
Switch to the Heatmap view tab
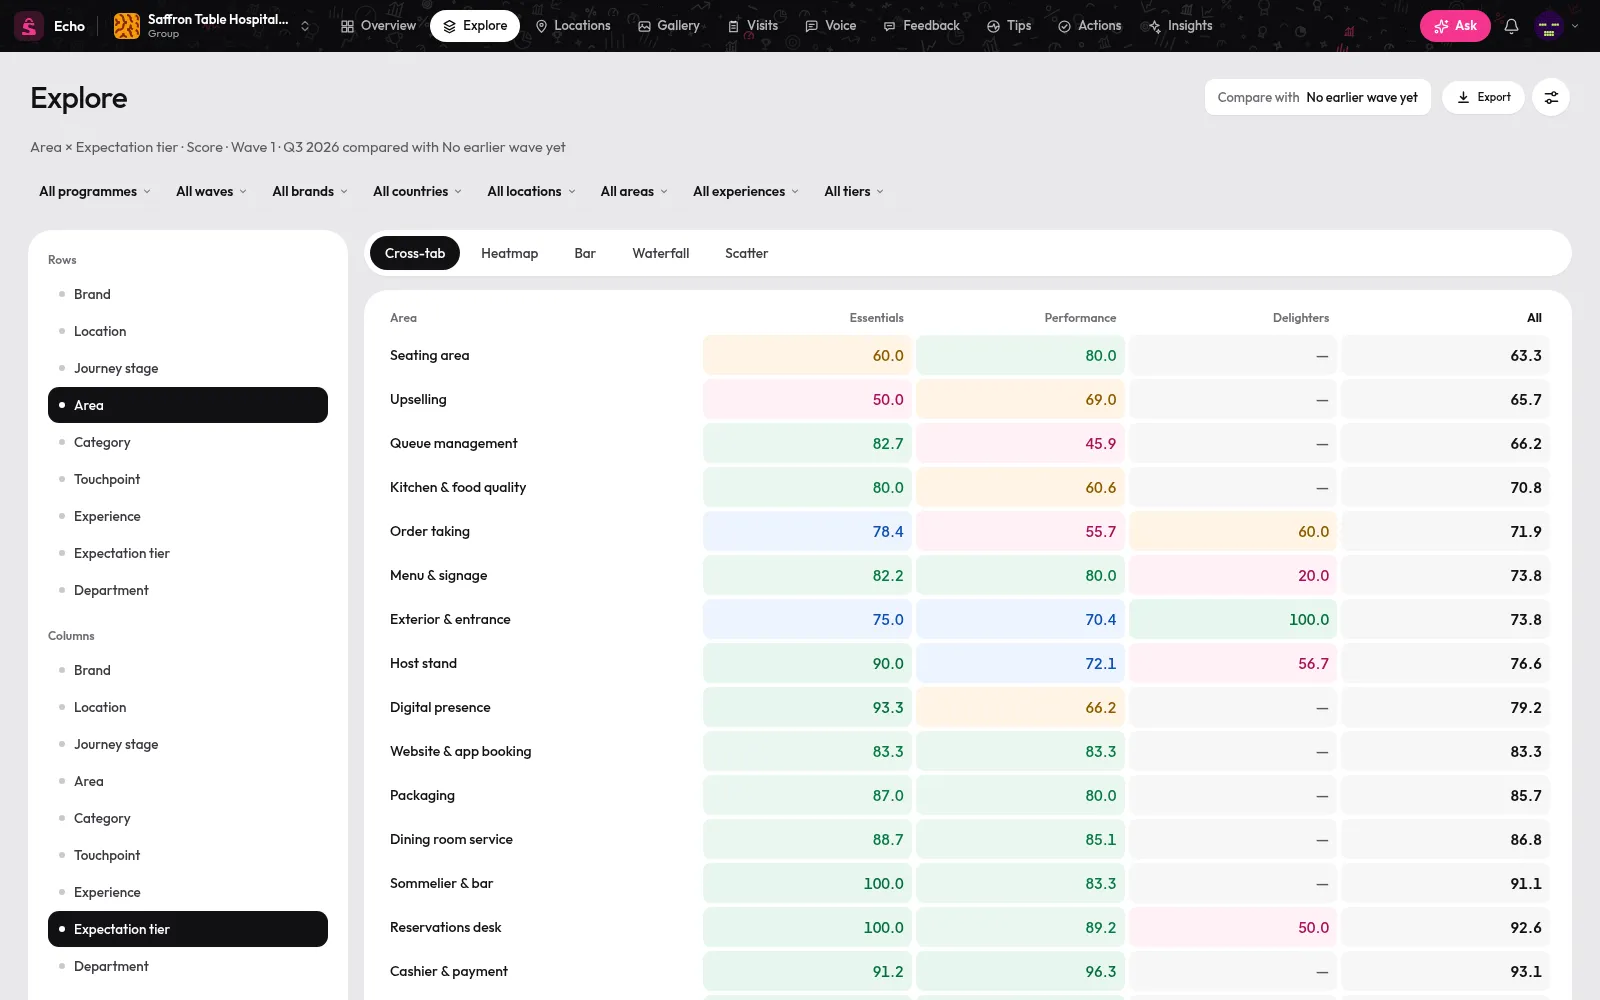click(x=509, y=253)
